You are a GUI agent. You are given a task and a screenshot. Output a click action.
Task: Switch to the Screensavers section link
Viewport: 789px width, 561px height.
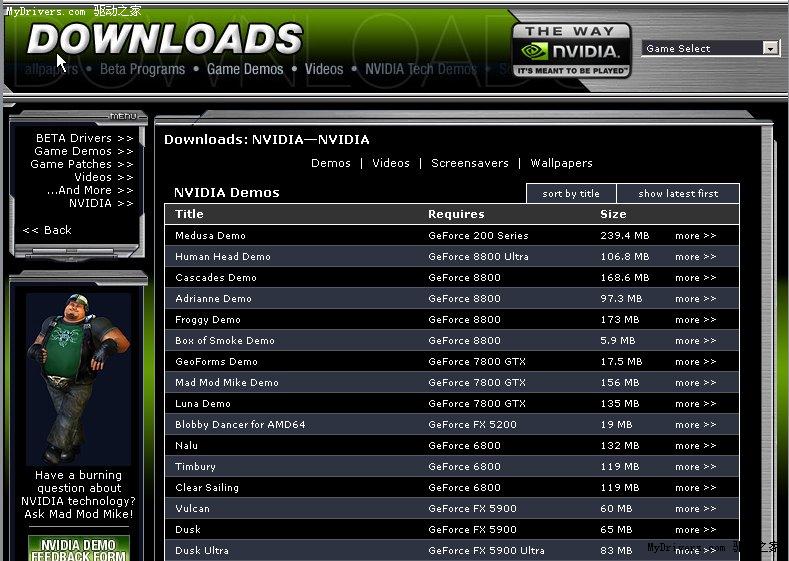470,163
